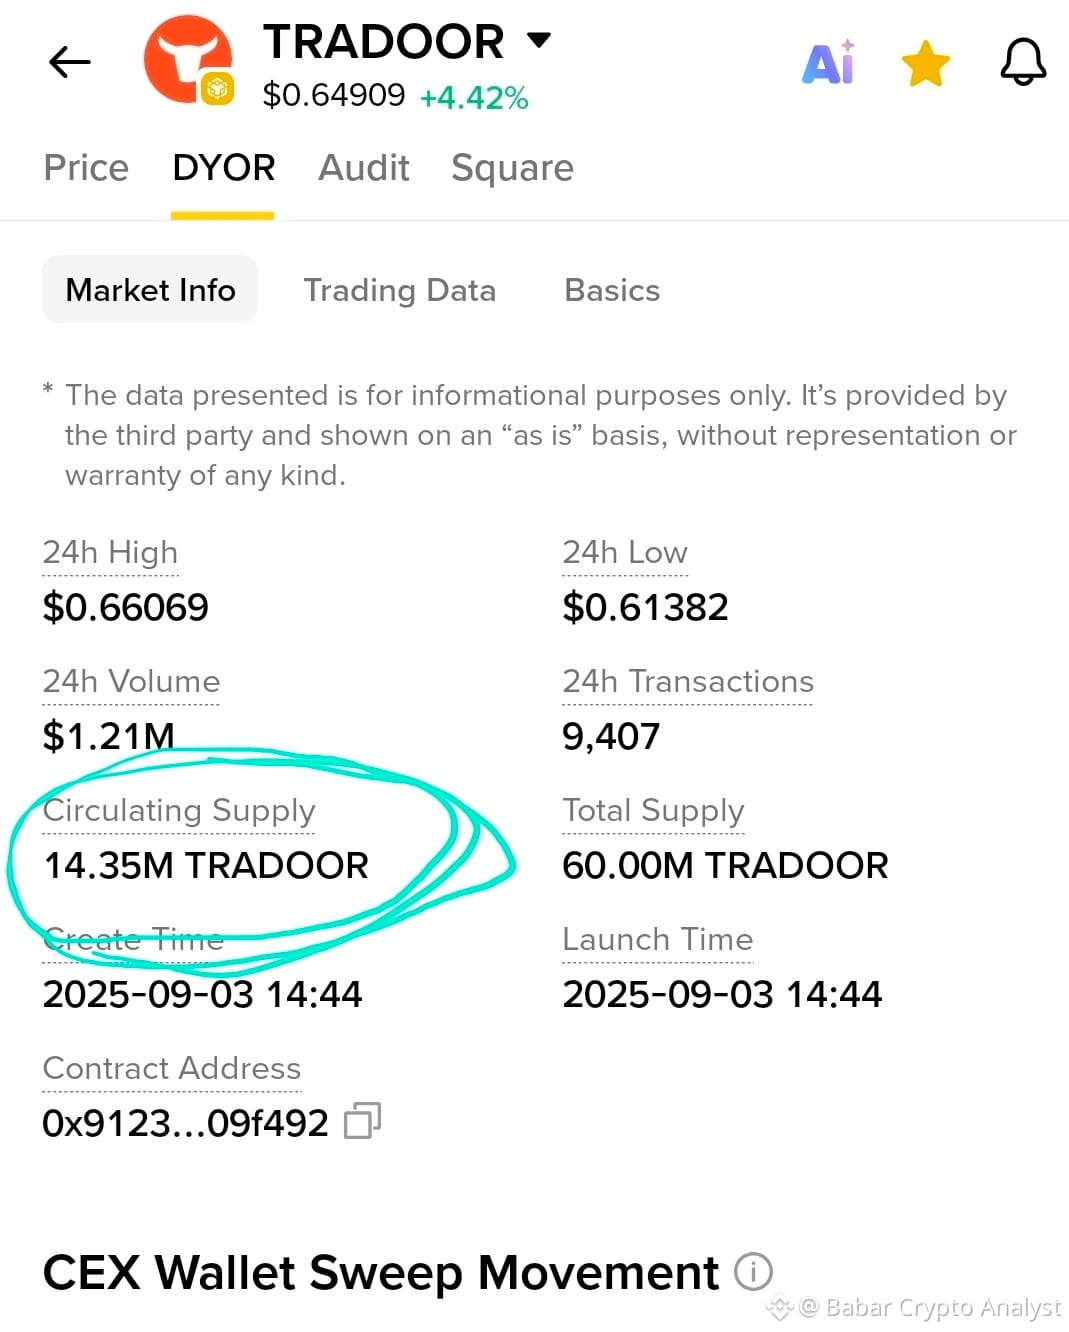The height and width of the screenshot is (1332, 1069).
Task: Open the AI assistant icon
Action: click(x=829, y=62)
